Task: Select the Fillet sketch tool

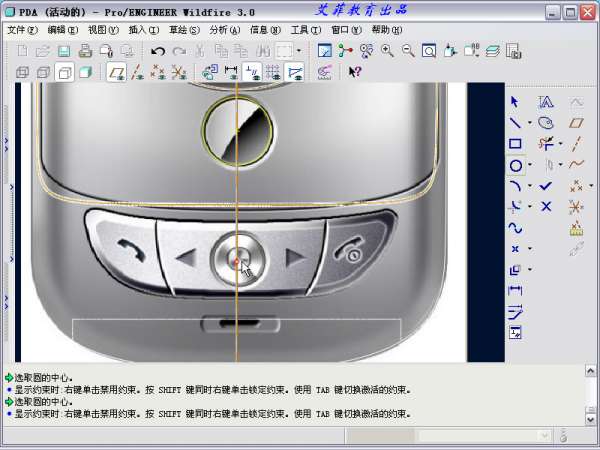Action: point(515,207)
